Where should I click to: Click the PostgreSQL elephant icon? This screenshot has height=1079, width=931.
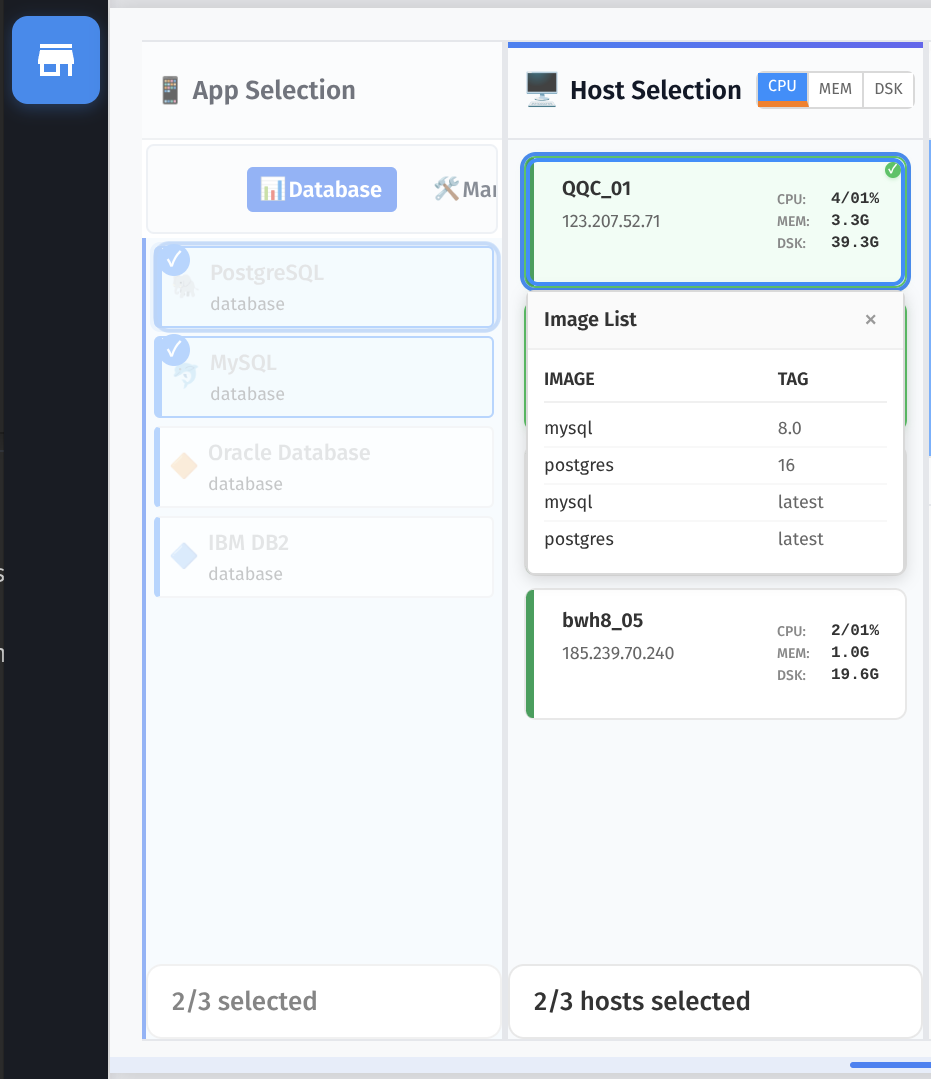tap(184, 287)
